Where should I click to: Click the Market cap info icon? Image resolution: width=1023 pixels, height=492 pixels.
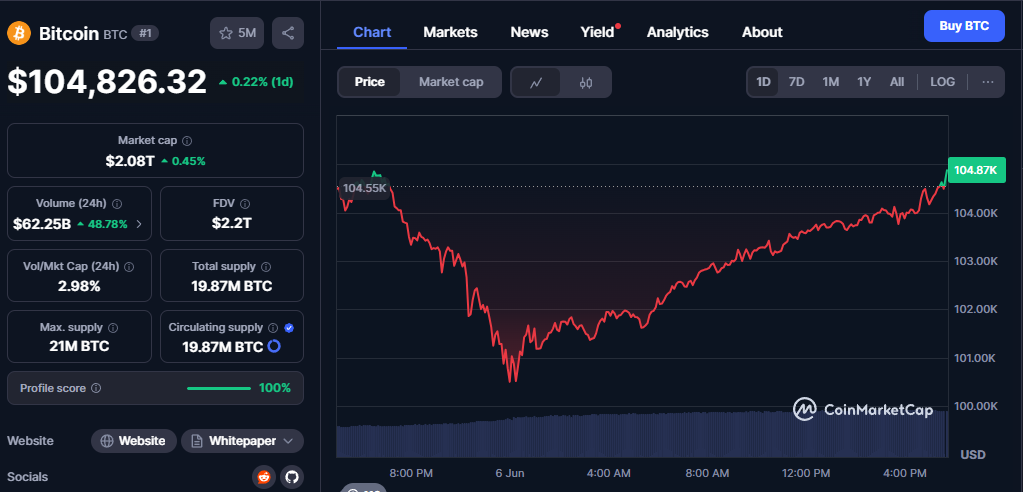point(187,141)
